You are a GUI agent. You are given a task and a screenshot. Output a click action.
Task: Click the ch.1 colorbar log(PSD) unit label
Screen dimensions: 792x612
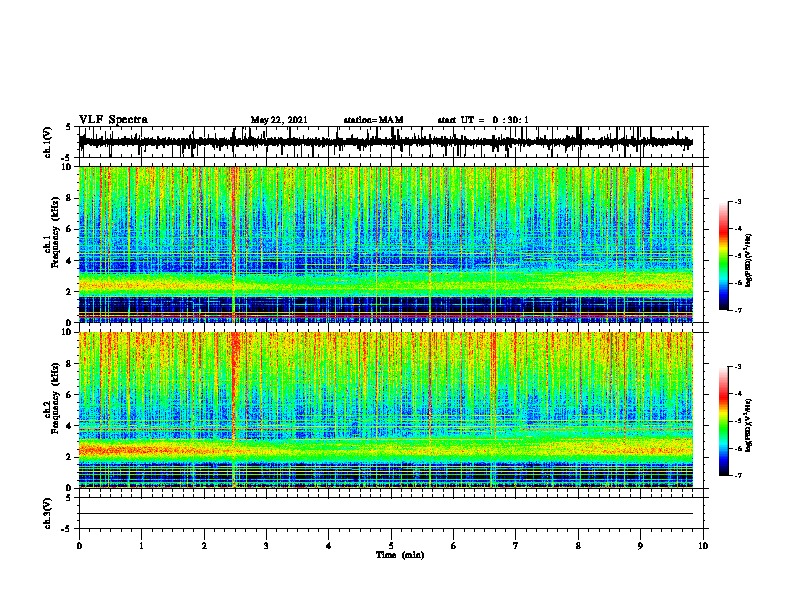click(x=749, y=261)
